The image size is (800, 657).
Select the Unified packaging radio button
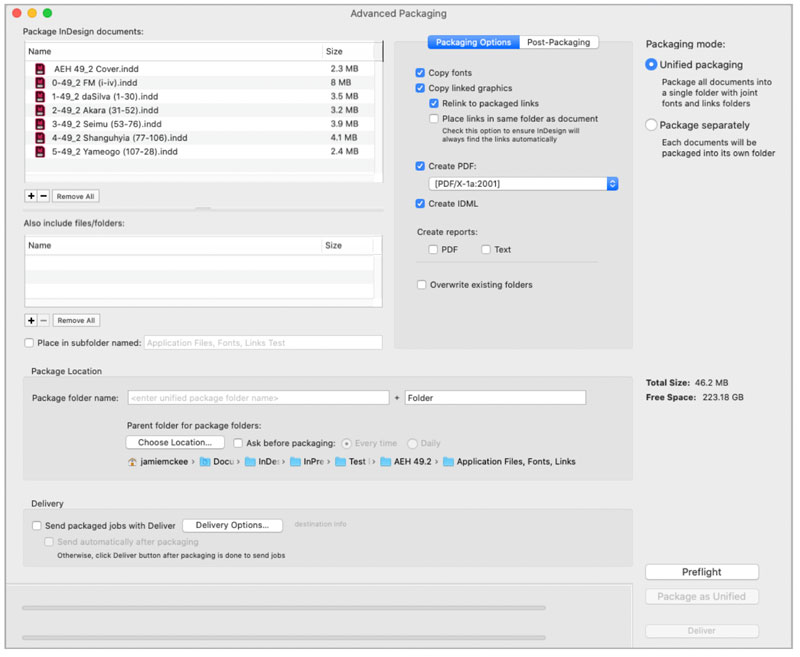(651, 65)
